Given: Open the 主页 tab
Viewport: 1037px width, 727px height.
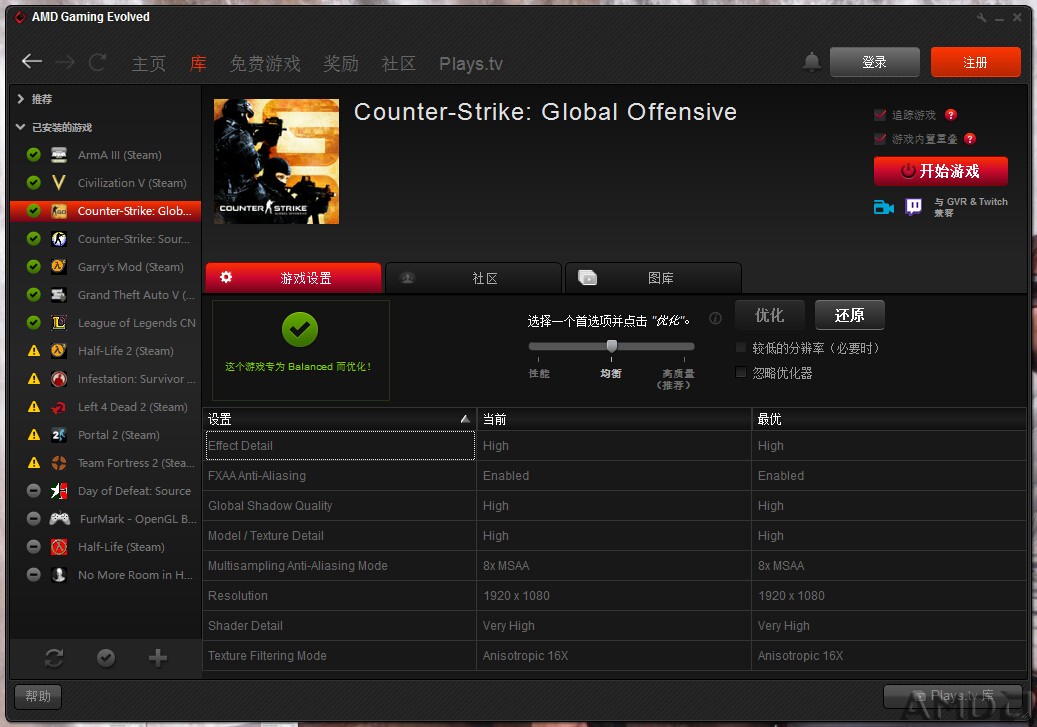Looking at the screenshot, I should 149,64.
